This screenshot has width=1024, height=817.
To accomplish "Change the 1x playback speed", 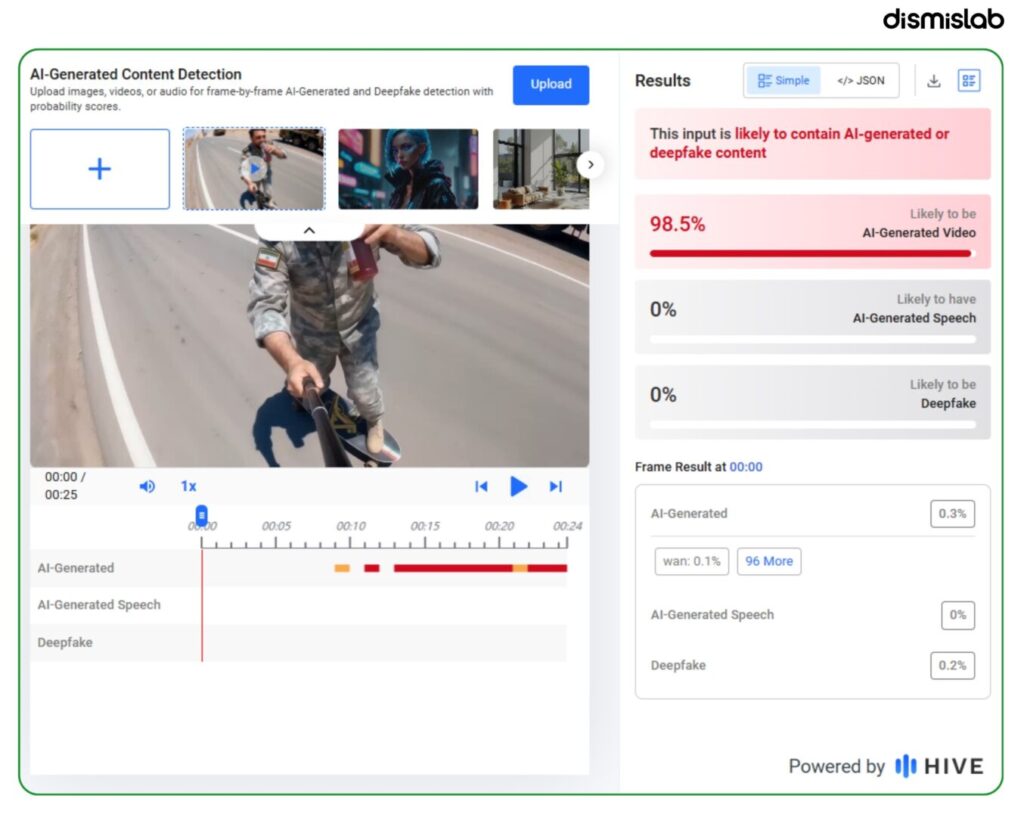I will tap(189, 486).
